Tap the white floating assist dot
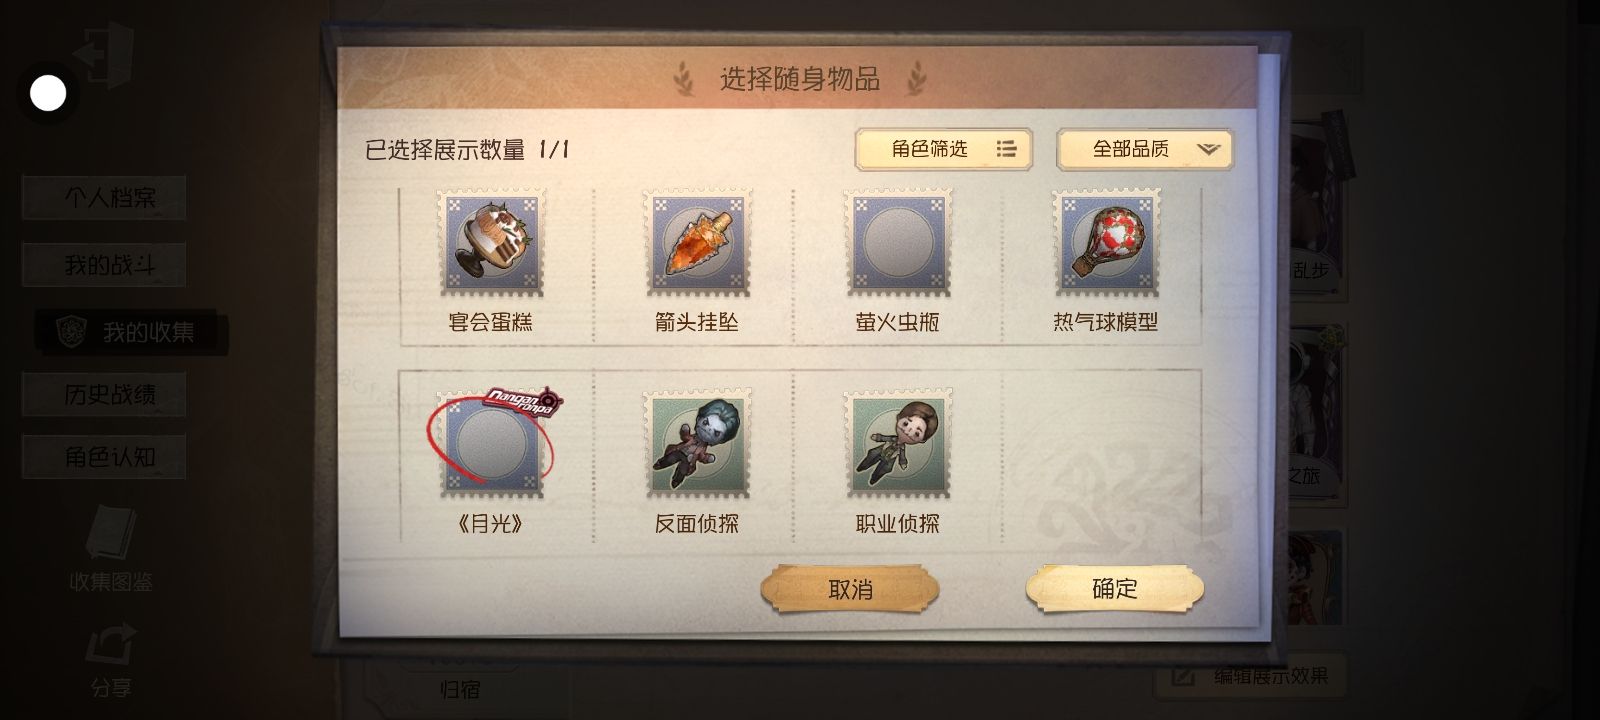The image size is (1600, 720). coord(48,93)
